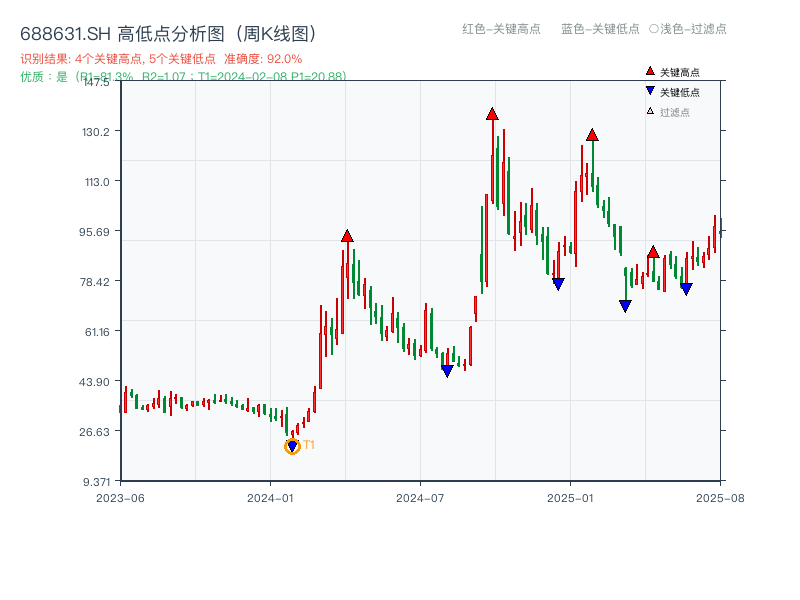Click the blue low triangle below the 2024-07 dip
Viewport: 800px width, 600px height.
click(447, 369)
